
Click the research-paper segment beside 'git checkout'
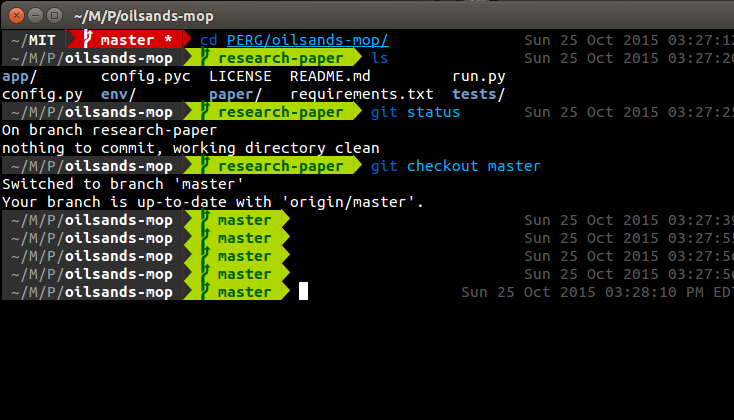click(273, 166)
